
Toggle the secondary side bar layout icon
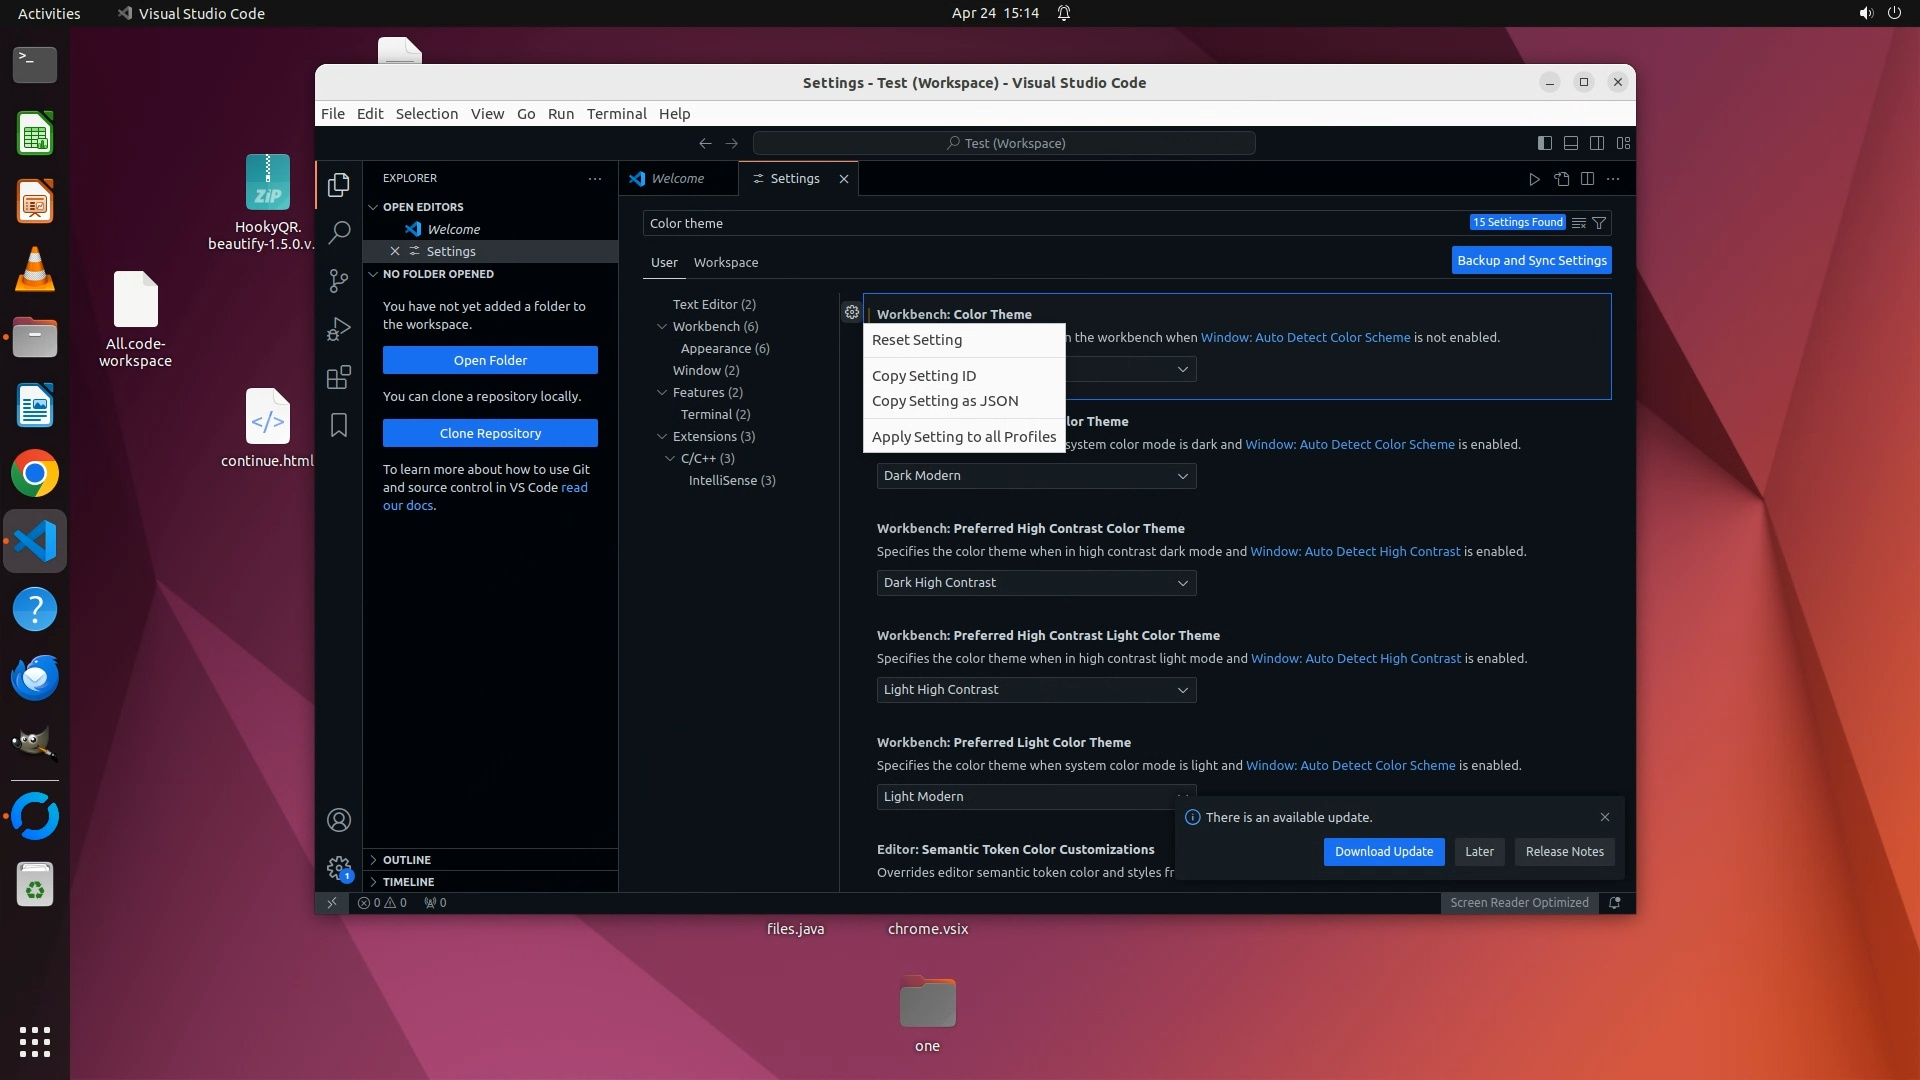pyautogui.click(x=1597, y=143)
